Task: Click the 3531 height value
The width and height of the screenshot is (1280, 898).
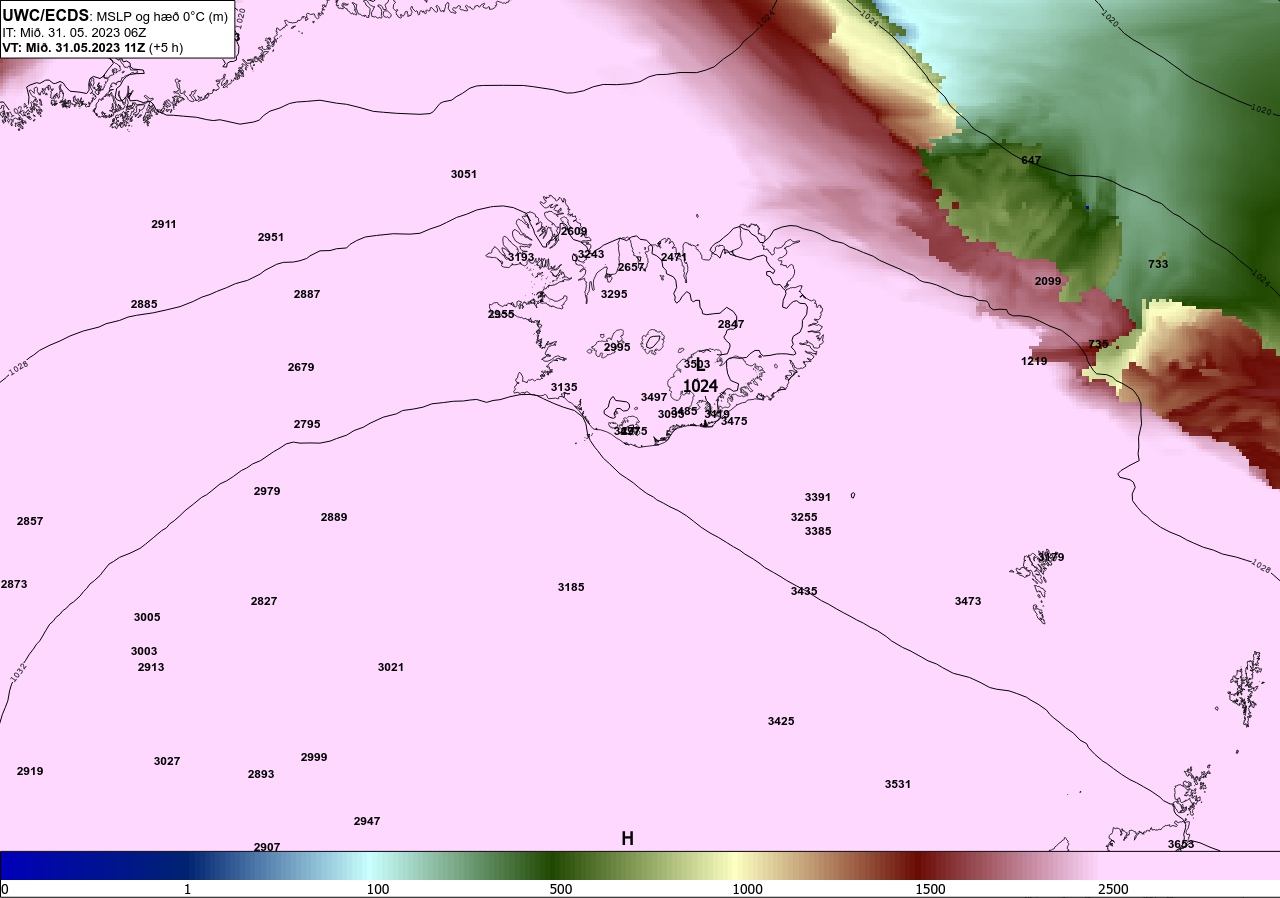Action: [x=898, y=784]
